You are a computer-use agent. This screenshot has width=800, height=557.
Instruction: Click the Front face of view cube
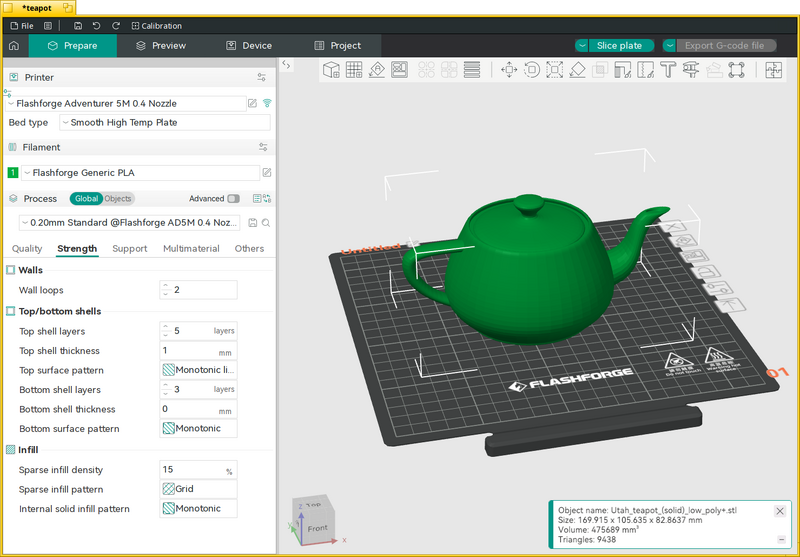[317, 529]
